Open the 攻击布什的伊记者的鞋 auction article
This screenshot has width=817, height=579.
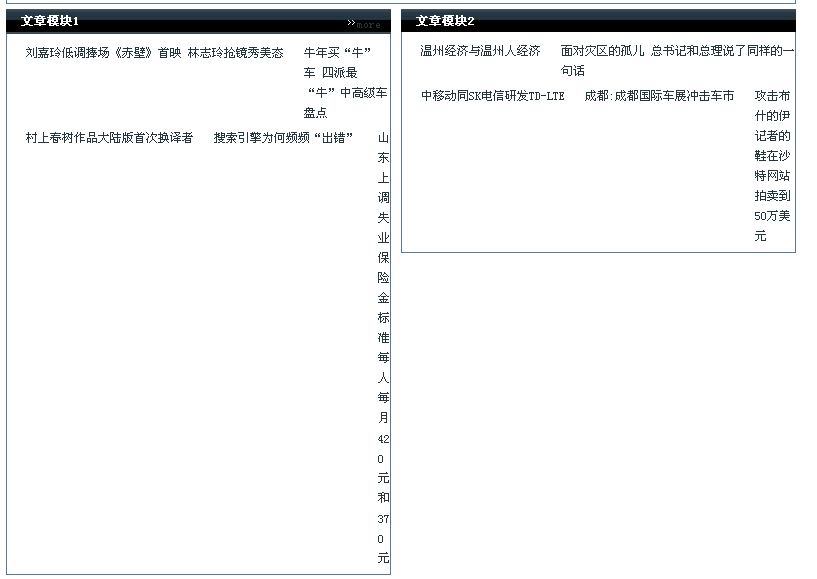[x=772, y=166]
